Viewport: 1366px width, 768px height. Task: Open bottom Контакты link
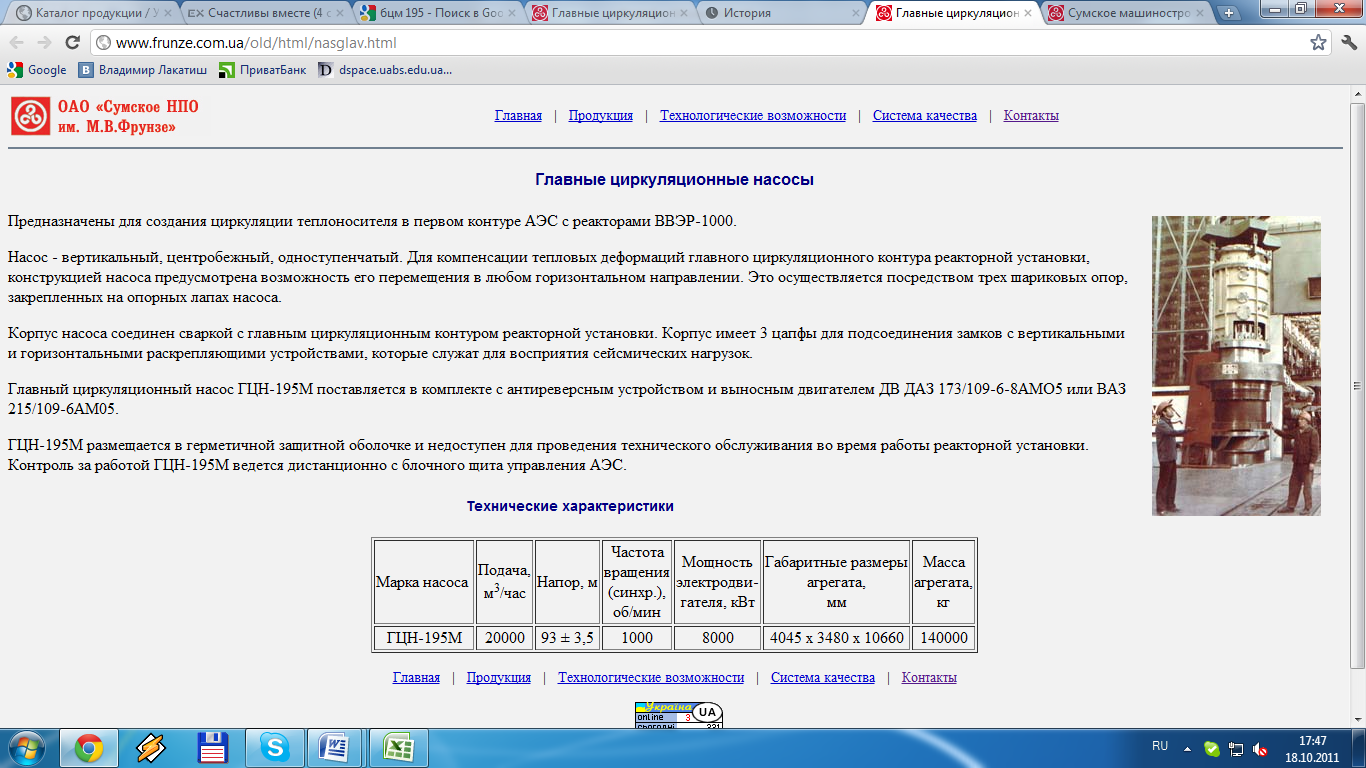point(929,678)
